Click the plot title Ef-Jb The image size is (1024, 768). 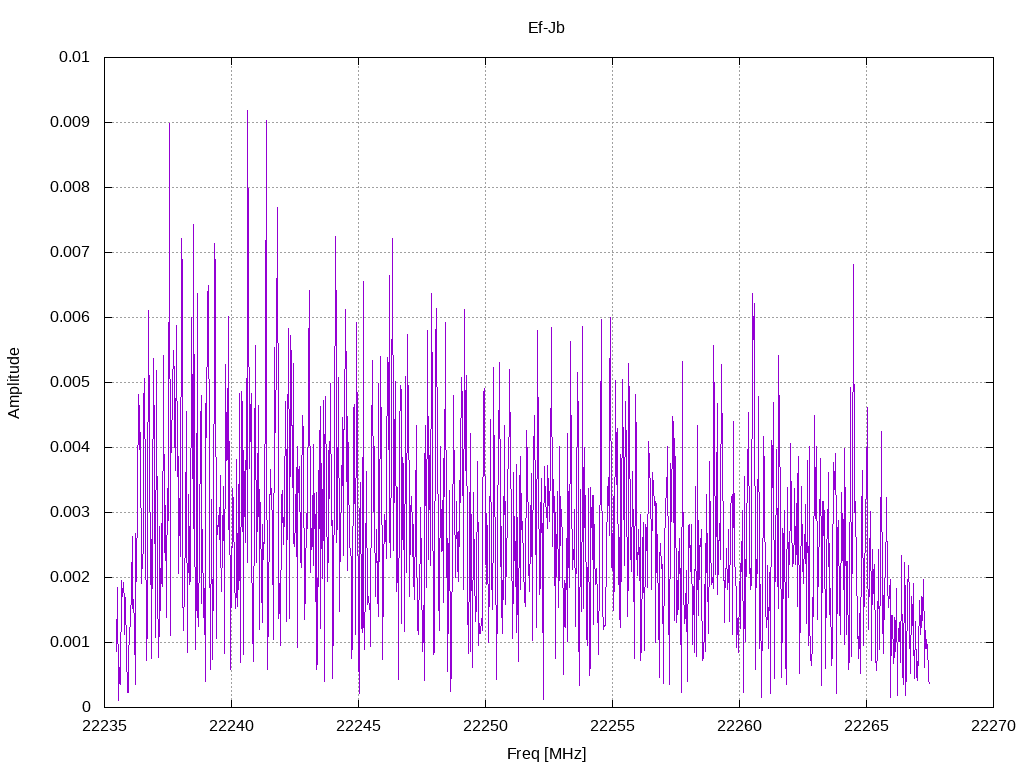click(546, 27)
